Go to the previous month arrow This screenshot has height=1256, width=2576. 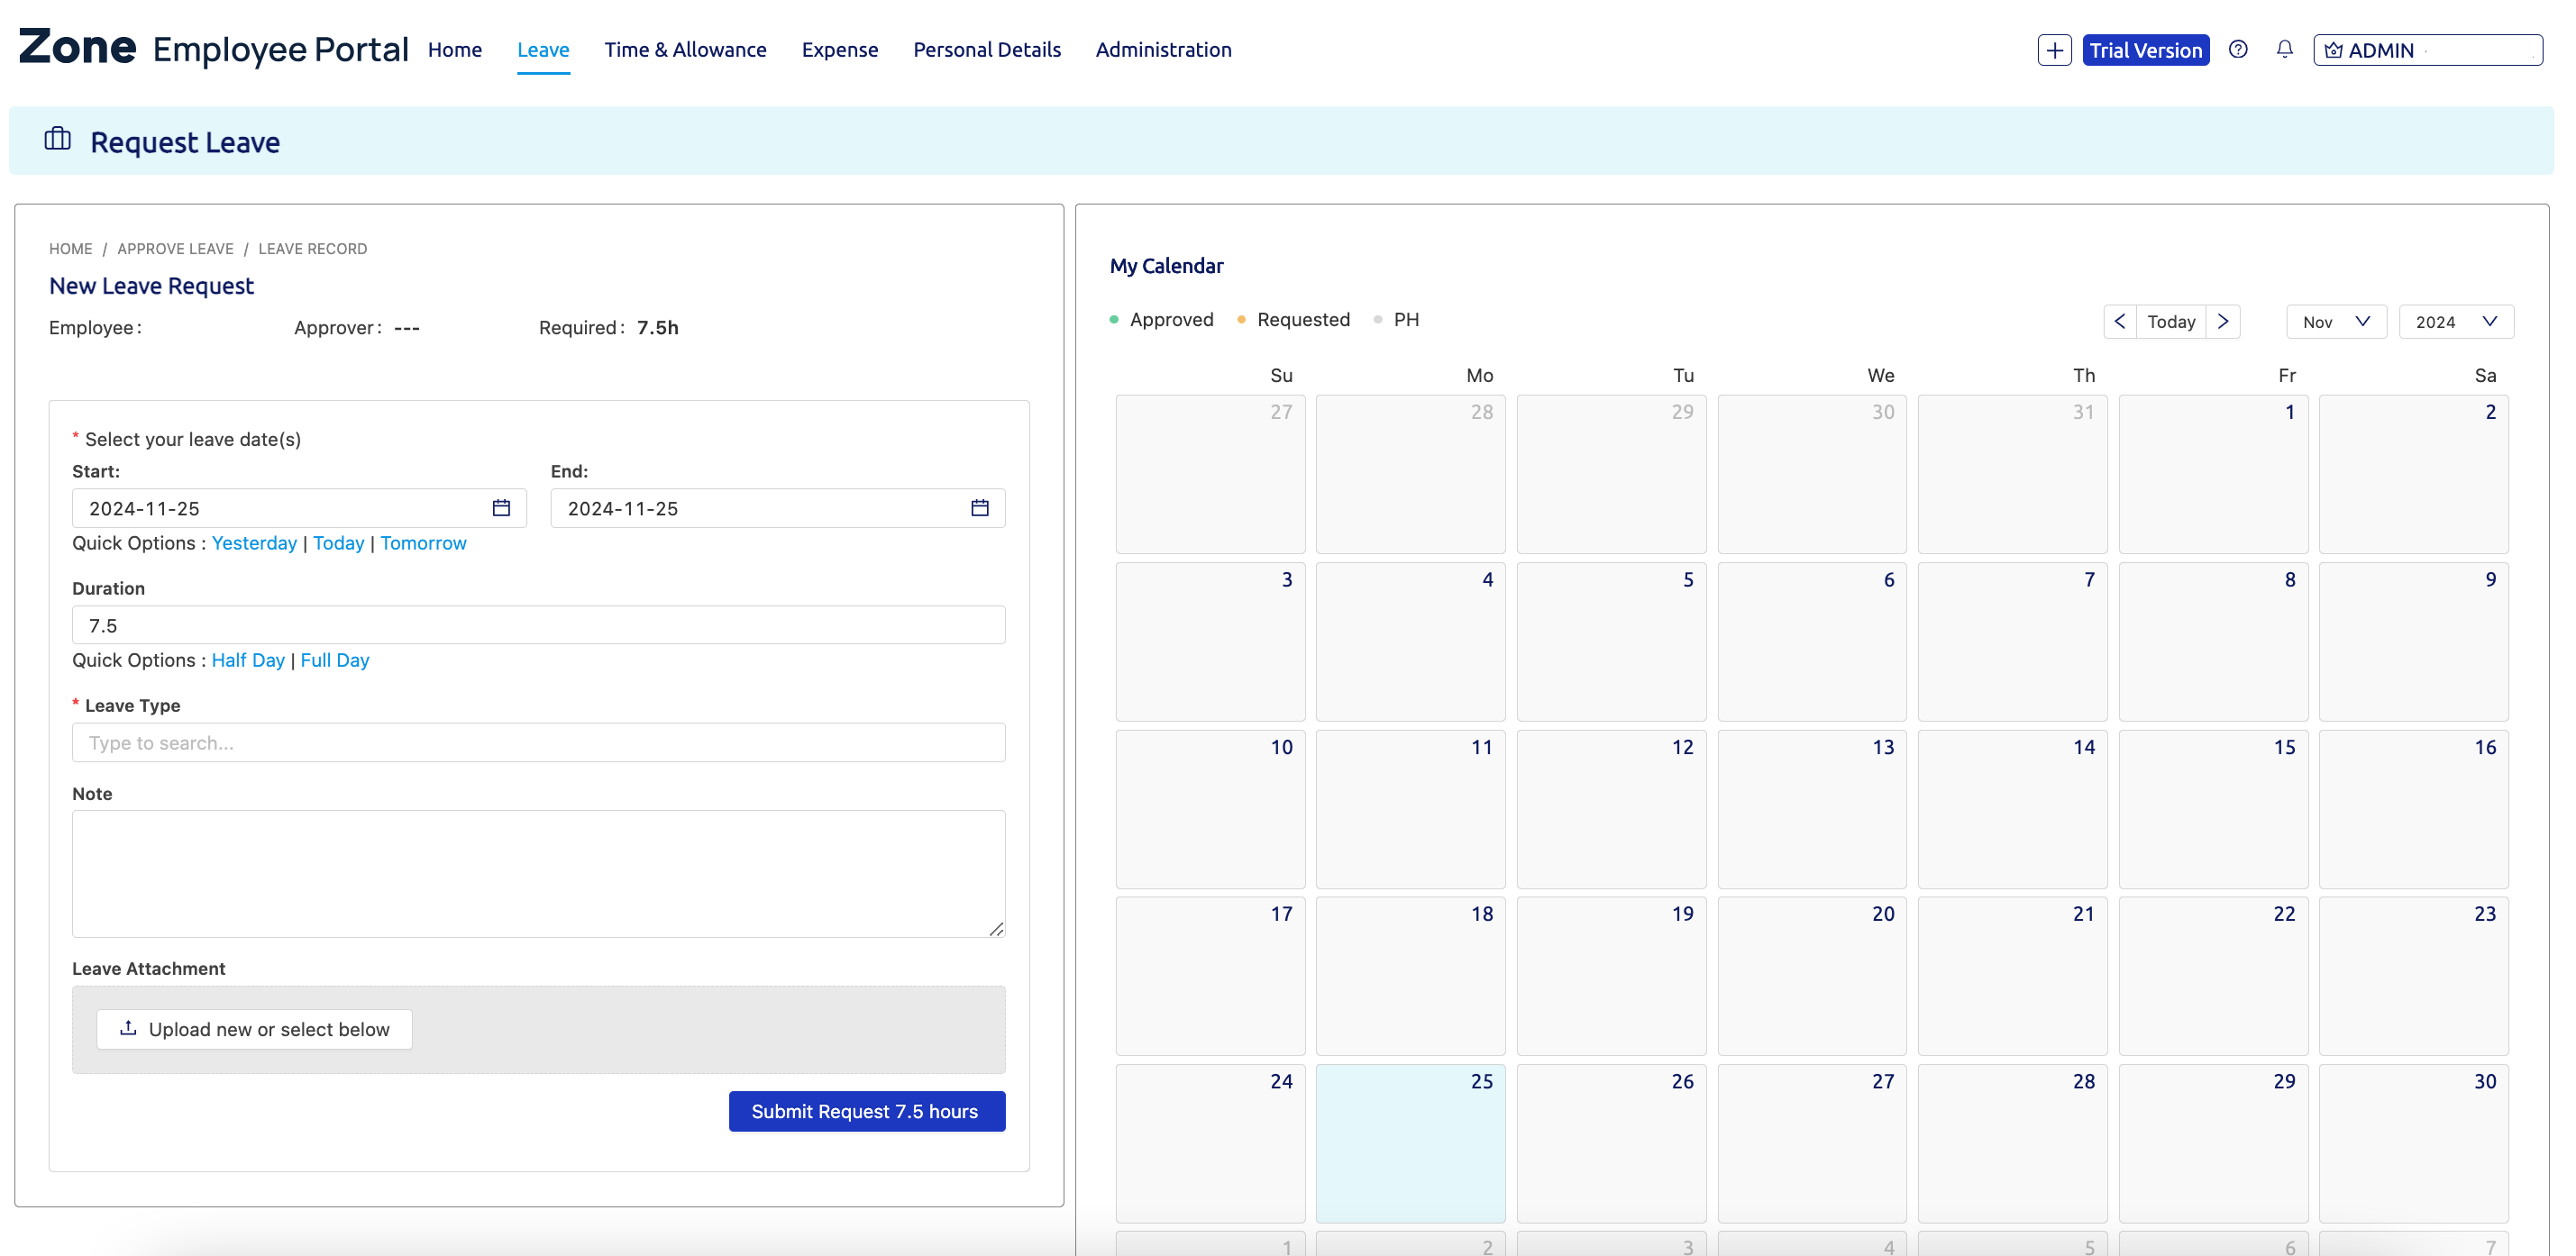[2120, 321]
